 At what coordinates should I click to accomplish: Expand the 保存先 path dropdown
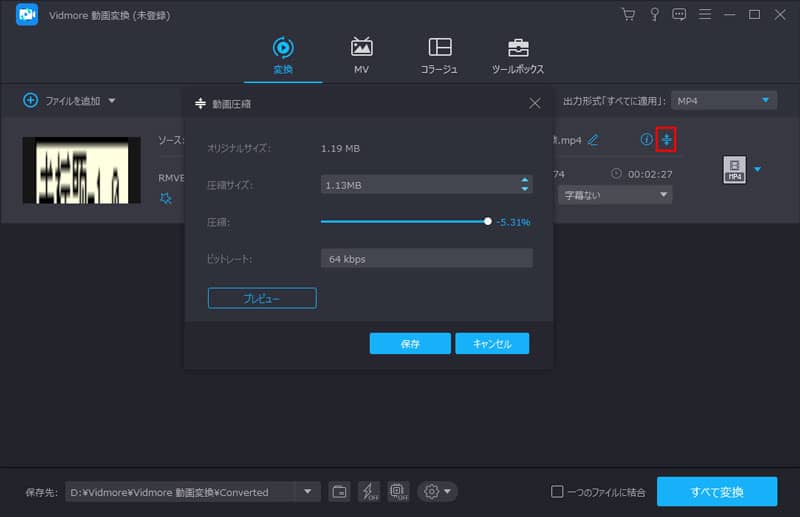pyautogui.click(x=309, y=491)
